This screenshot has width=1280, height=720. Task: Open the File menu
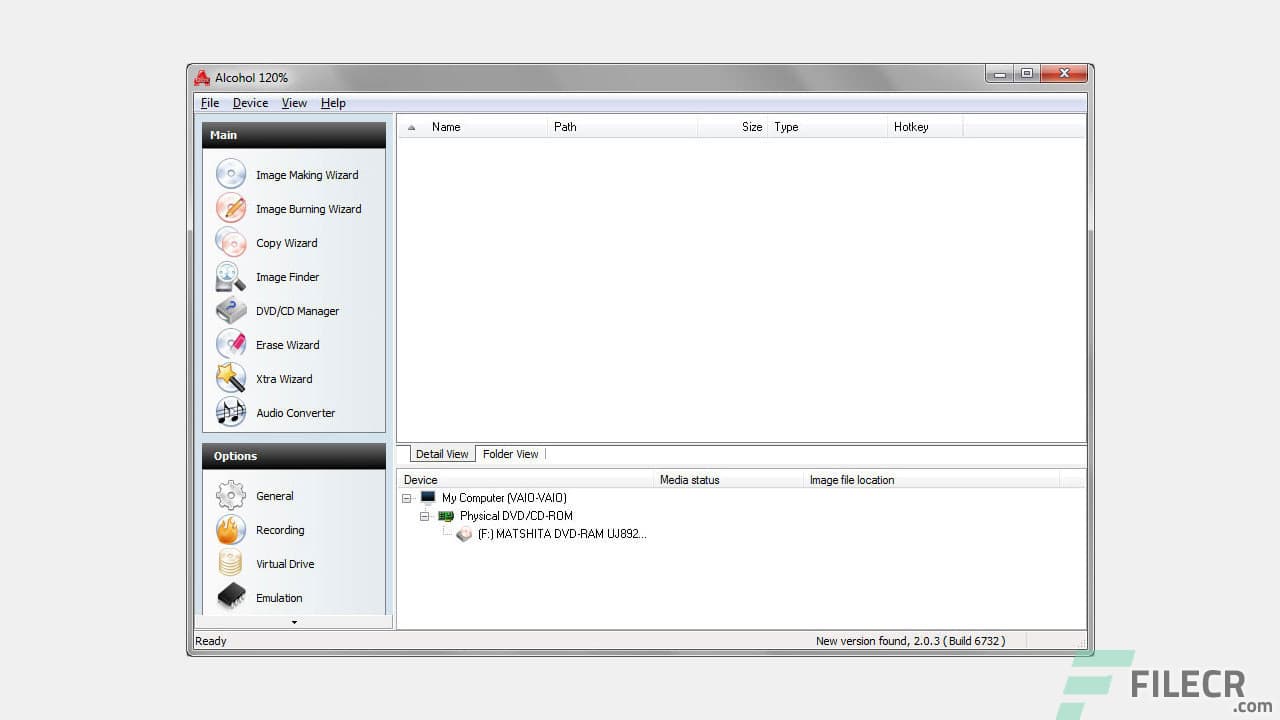tap(210, 103)
